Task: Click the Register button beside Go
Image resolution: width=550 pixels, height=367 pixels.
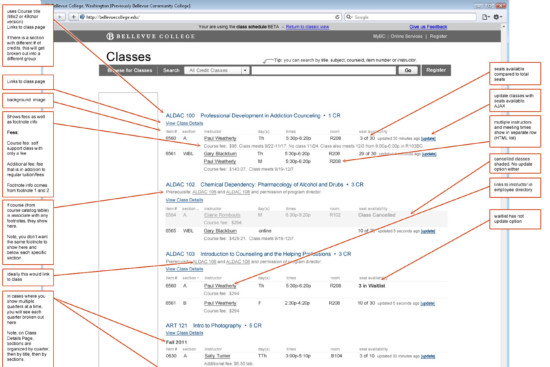Action: pyautogui.click(x=436, y=70)
